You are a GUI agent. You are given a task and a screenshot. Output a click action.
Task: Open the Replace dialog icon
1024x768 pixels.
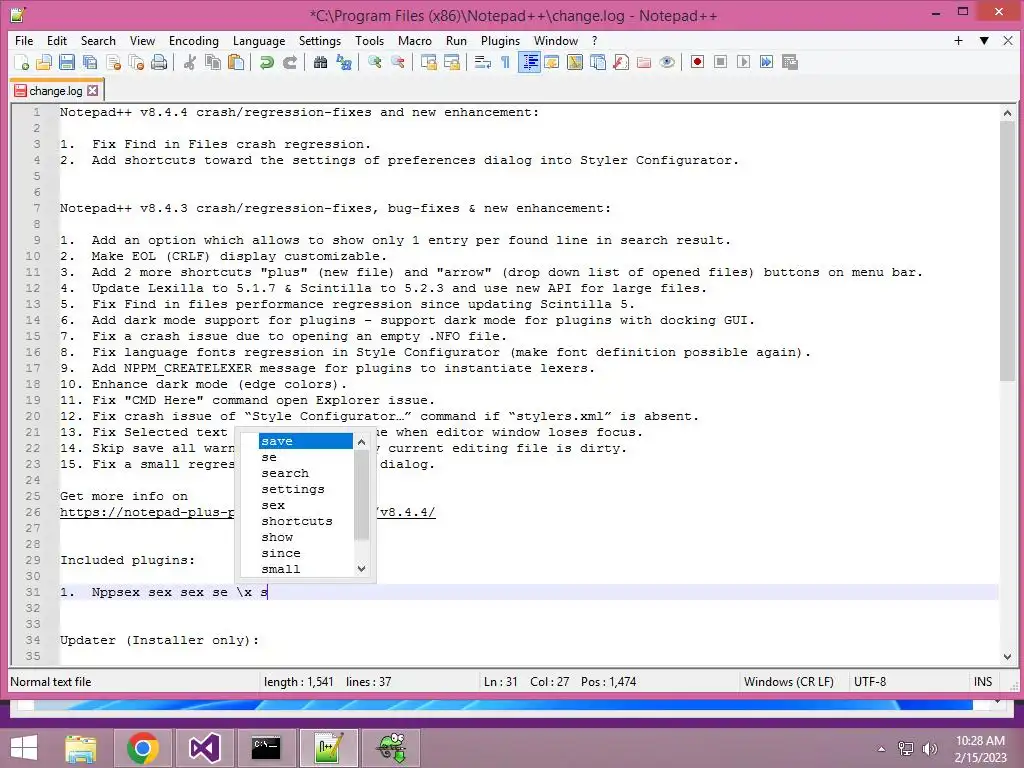[x=344, y=62]
